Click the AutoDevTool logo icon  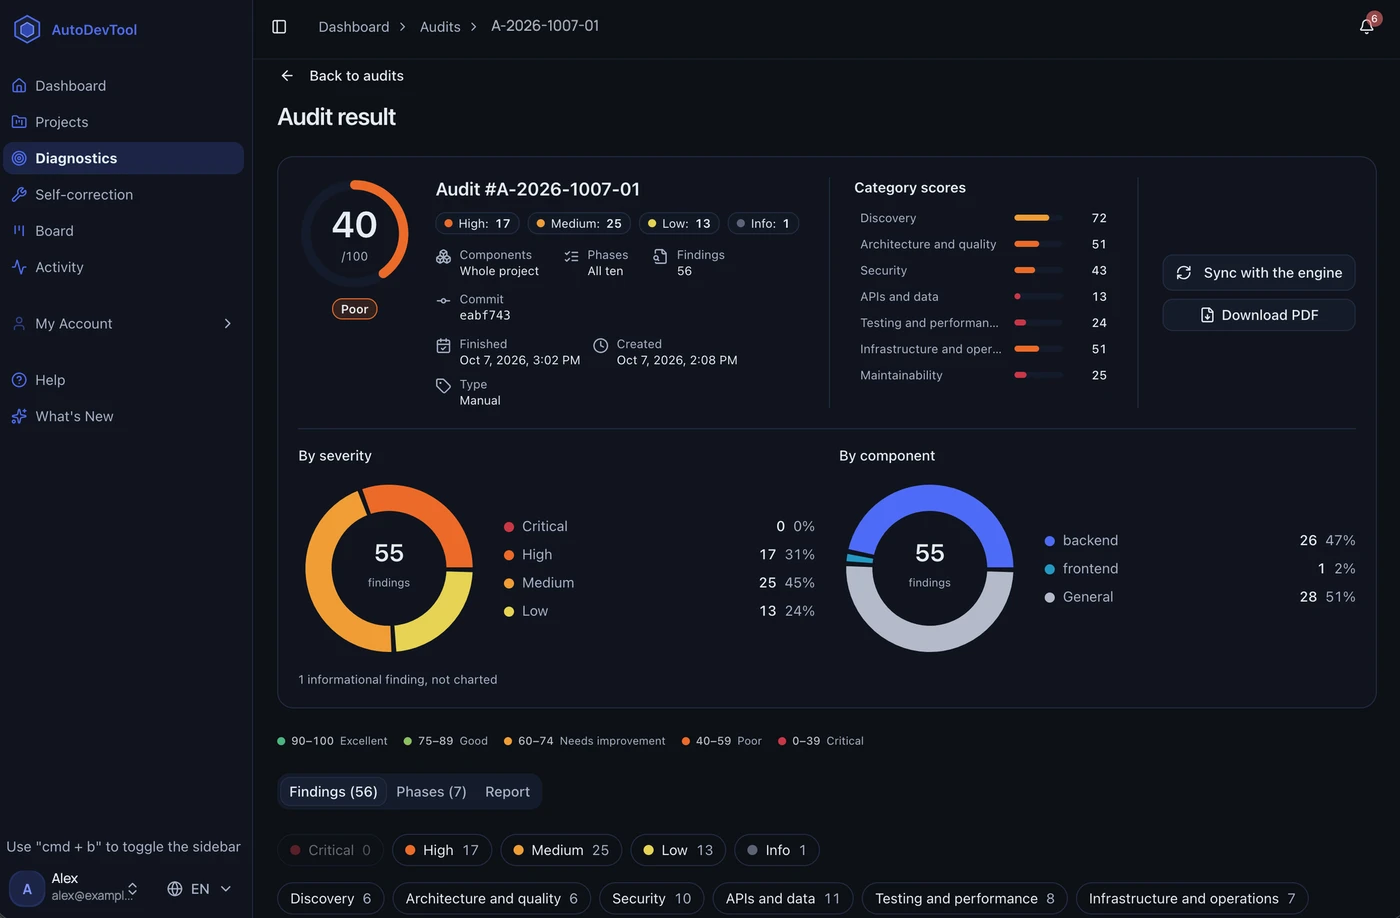point(27,29)
